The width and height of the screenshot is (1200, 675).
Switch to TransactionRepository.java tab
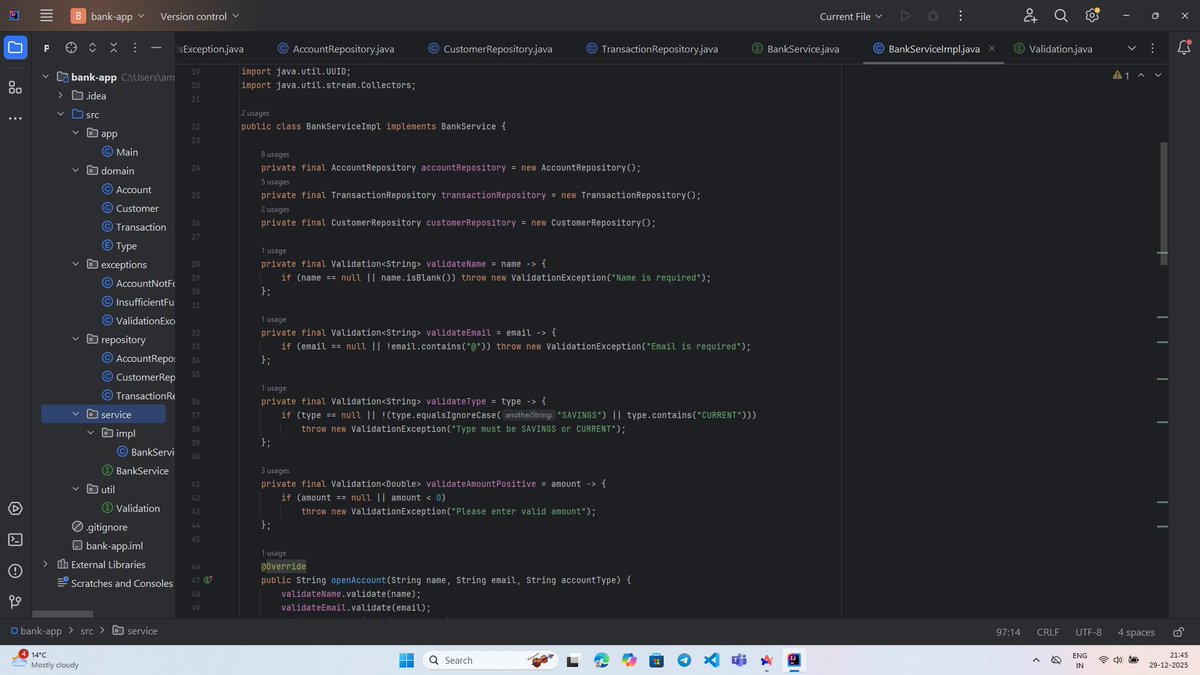tap(652, 48)
